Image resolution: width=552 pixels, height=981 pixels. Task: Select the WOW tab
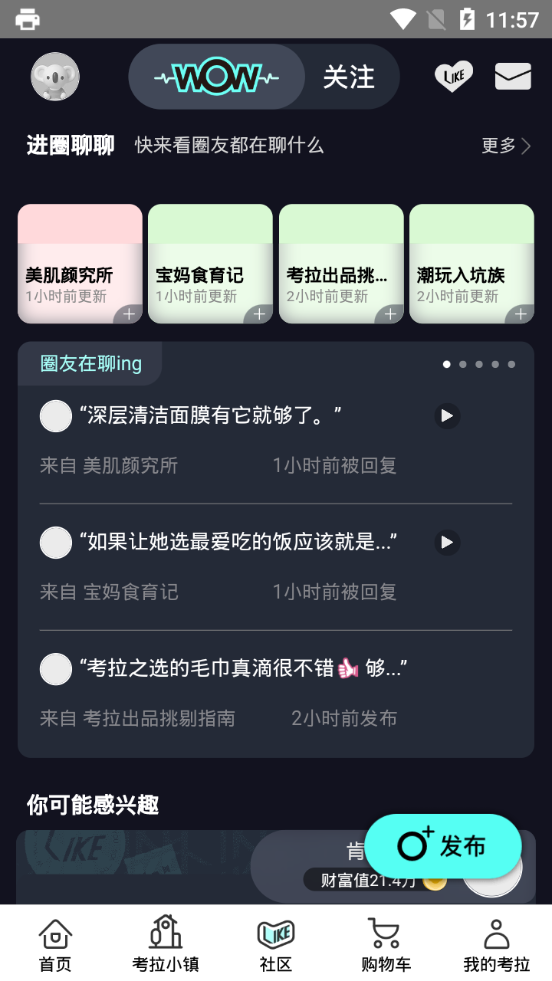(217, 77)
